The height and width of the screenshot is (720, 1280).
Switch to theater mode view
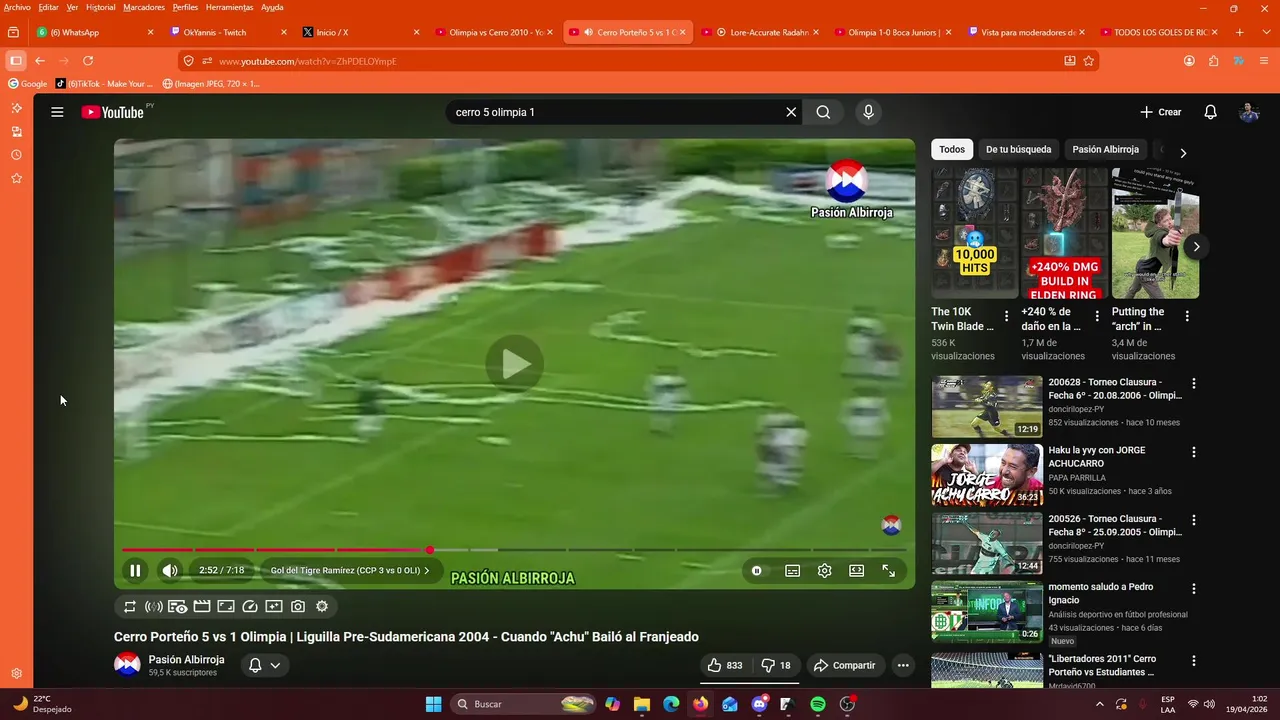pyautogui.click(x=856, y=571)
